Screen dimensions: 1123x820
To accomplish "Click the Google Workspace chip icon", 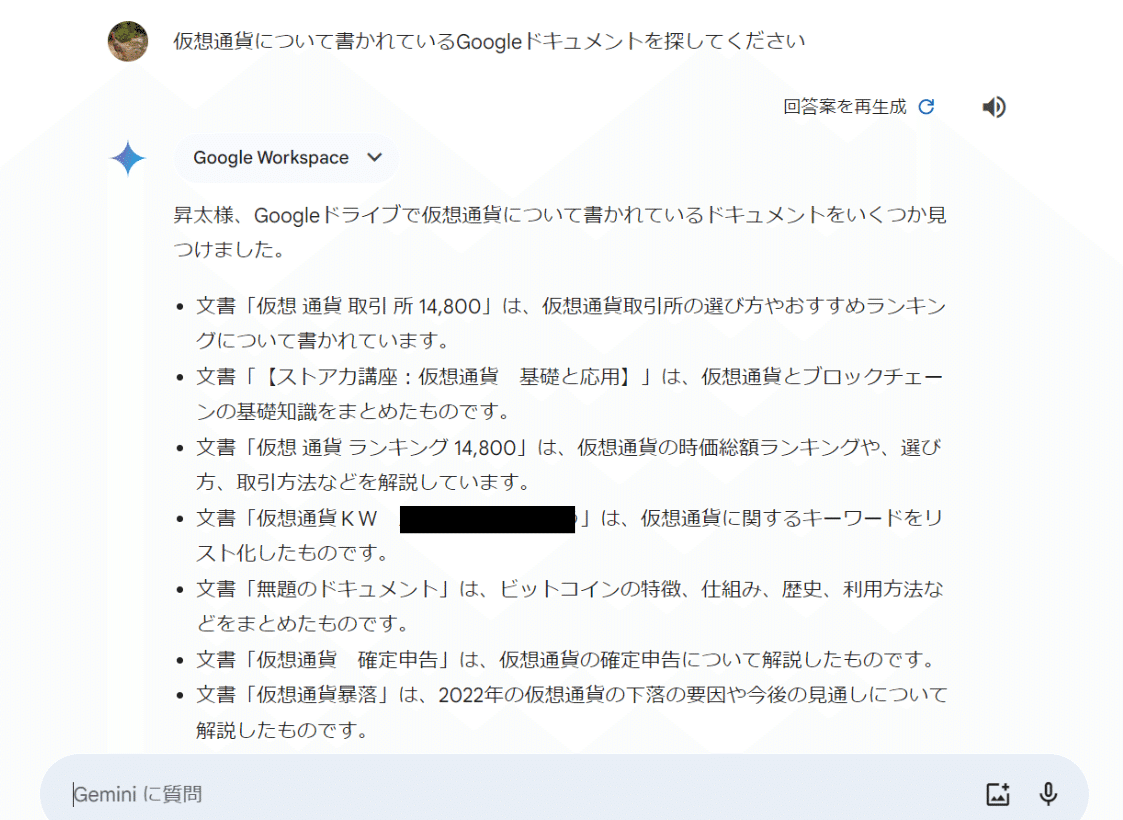I will point(286,157).
